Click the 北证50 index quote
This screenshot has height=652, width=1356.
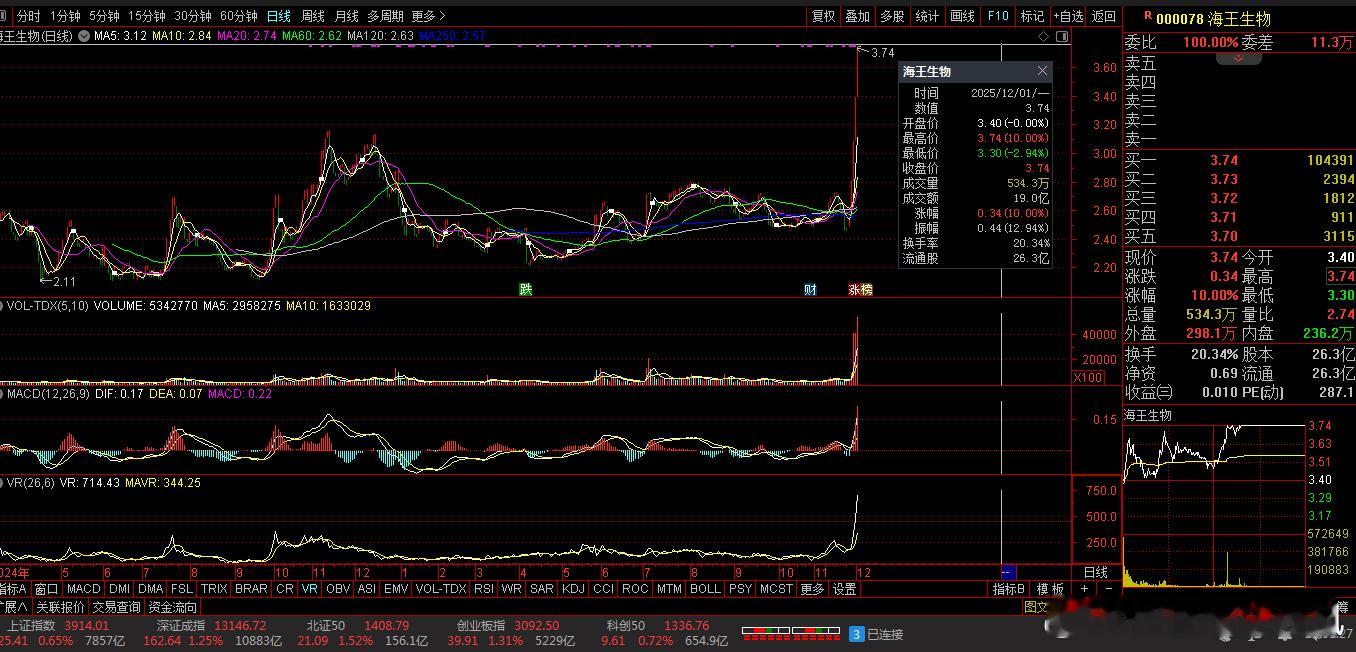364,633
